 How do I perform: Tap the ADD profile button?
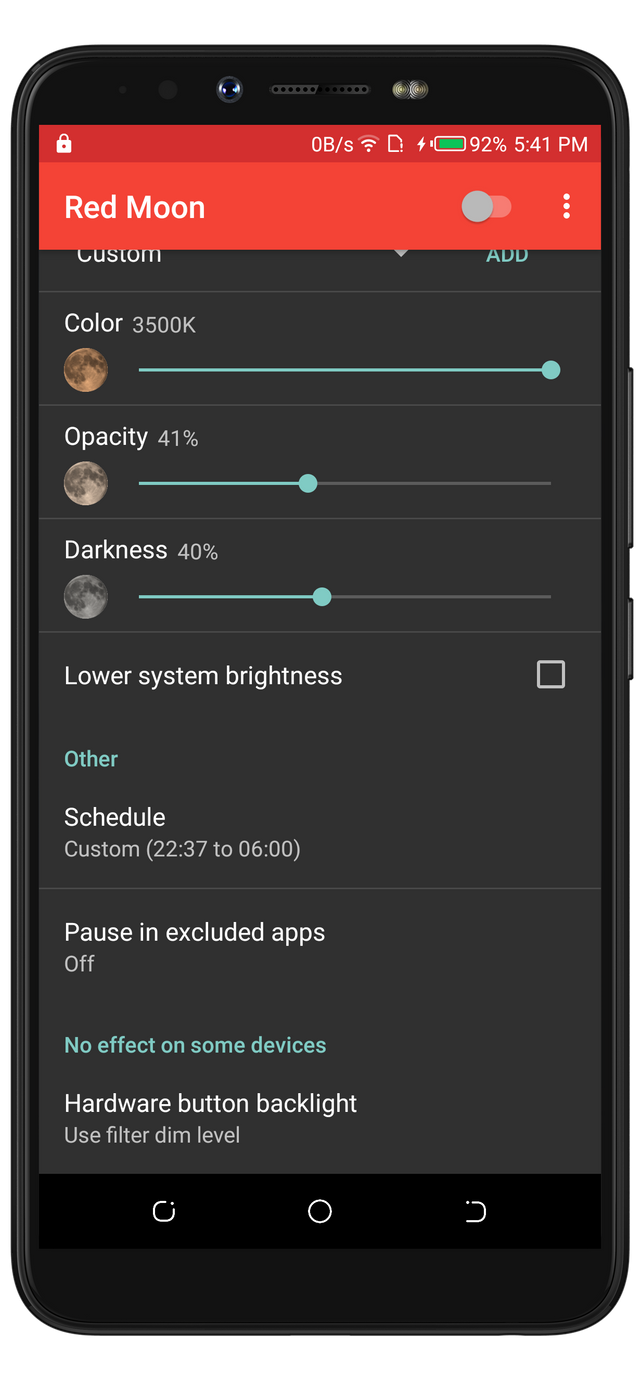pyautogui.click(x=507, y=255)
